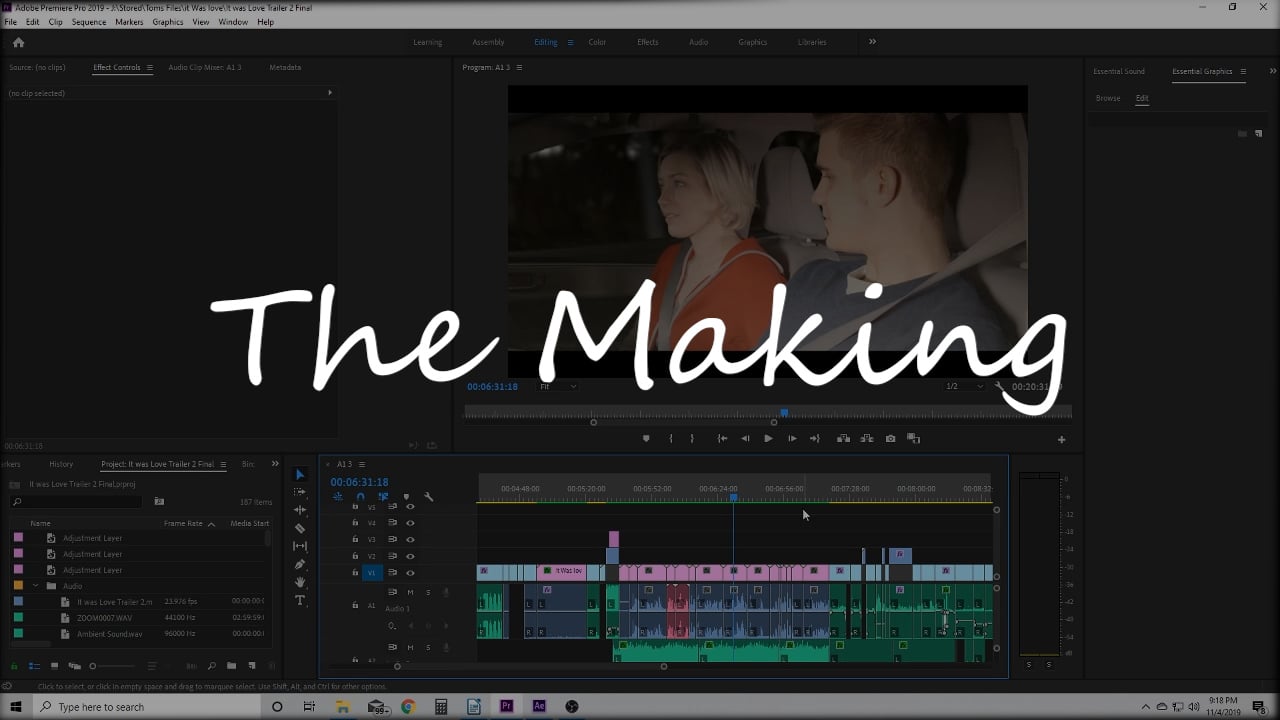Select the Slip tool
The width and height of the screenshot is (1280, 720).
coord(300,546)
